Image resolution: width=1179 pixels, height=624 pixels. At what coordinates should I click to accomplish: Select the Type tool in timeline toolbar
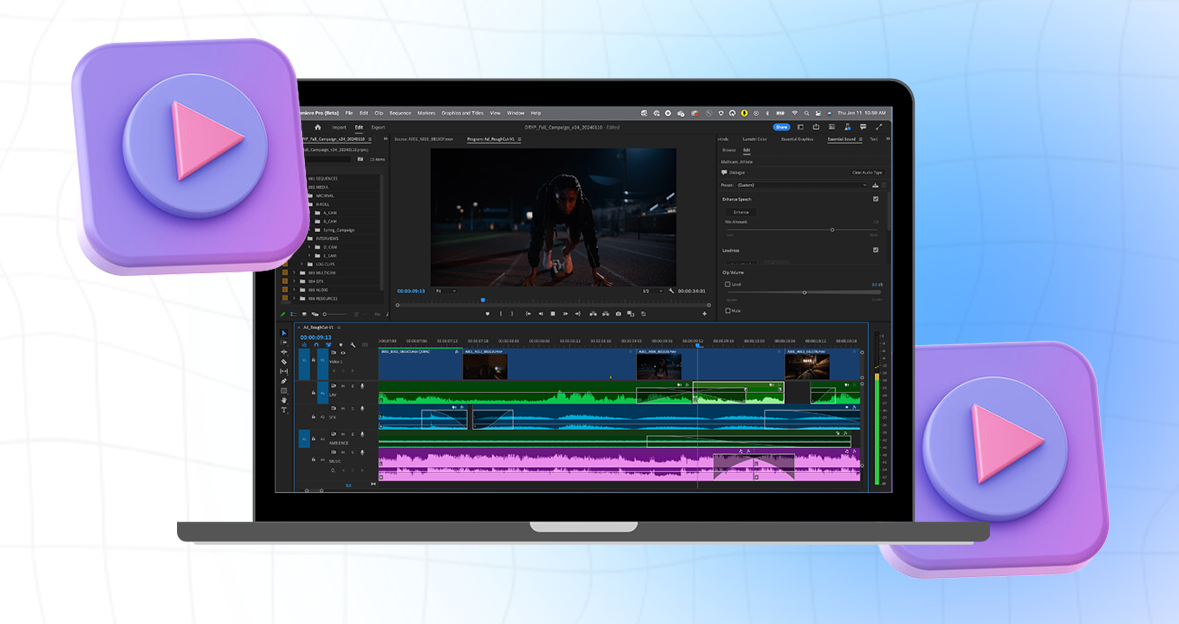click(x=284, y=410)
